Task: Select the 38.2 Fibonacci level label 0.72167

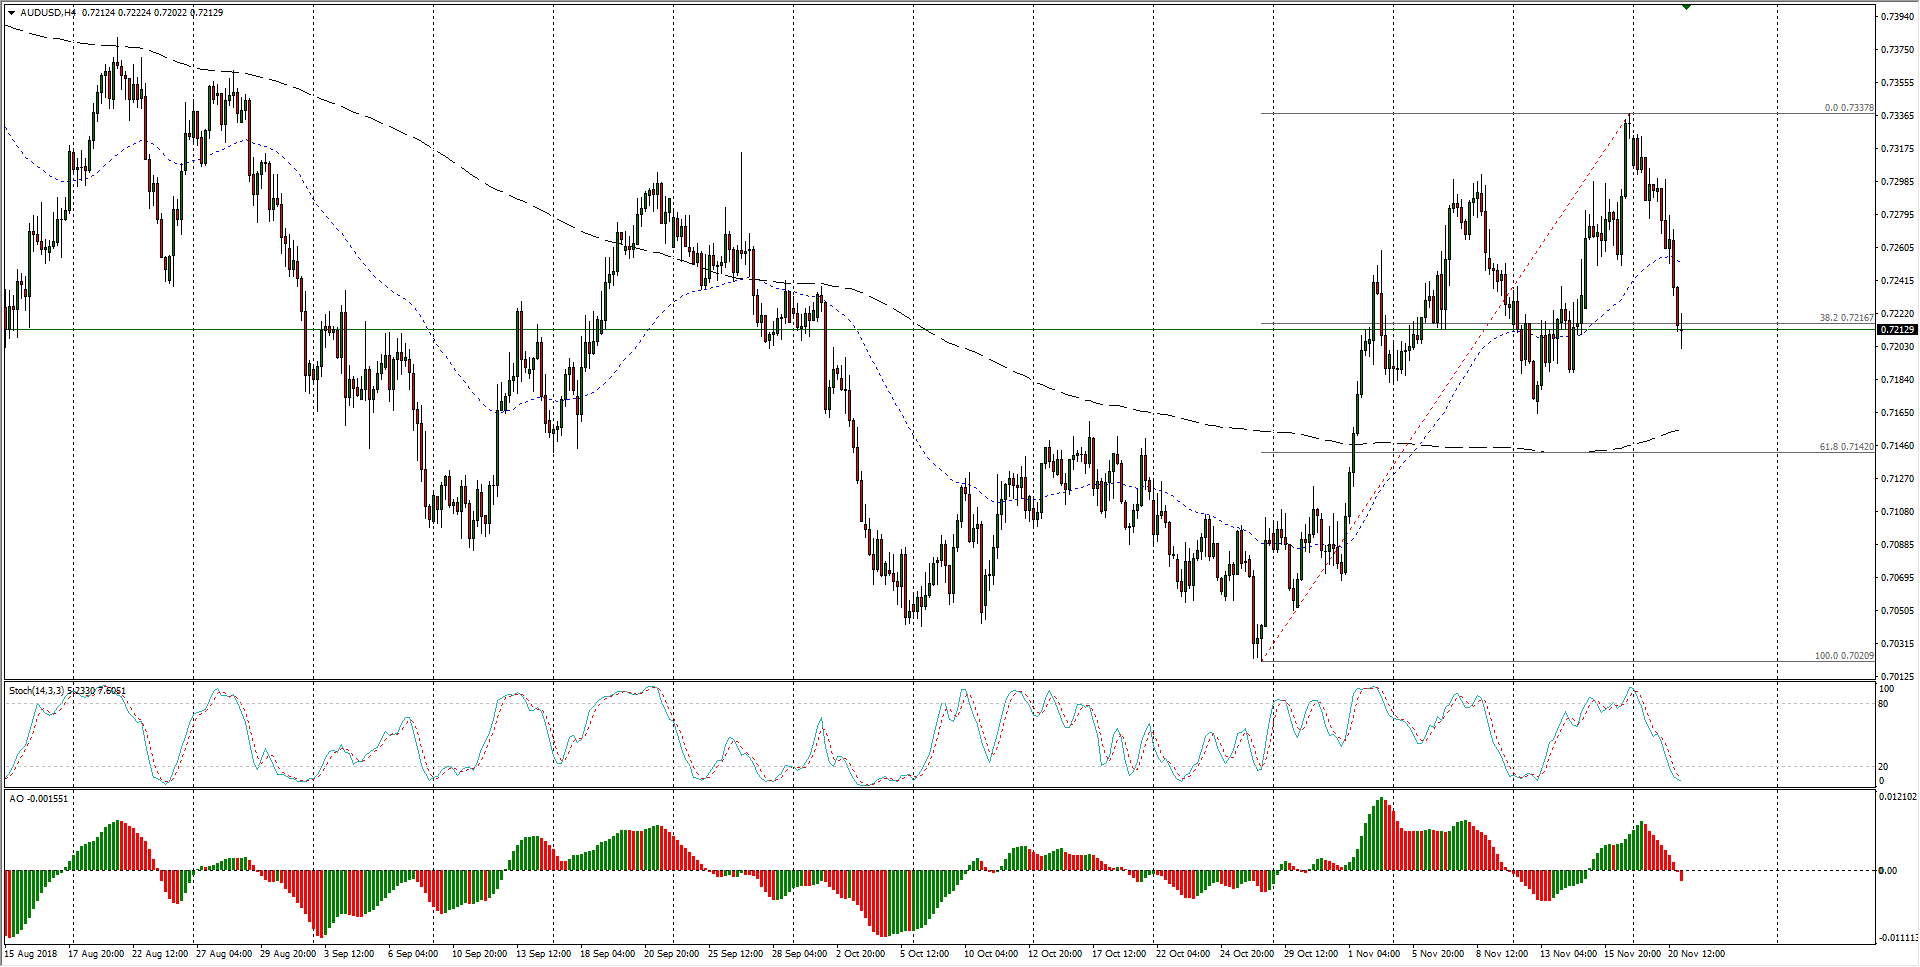Action: pyautogui.click(x=1846, y=318)
